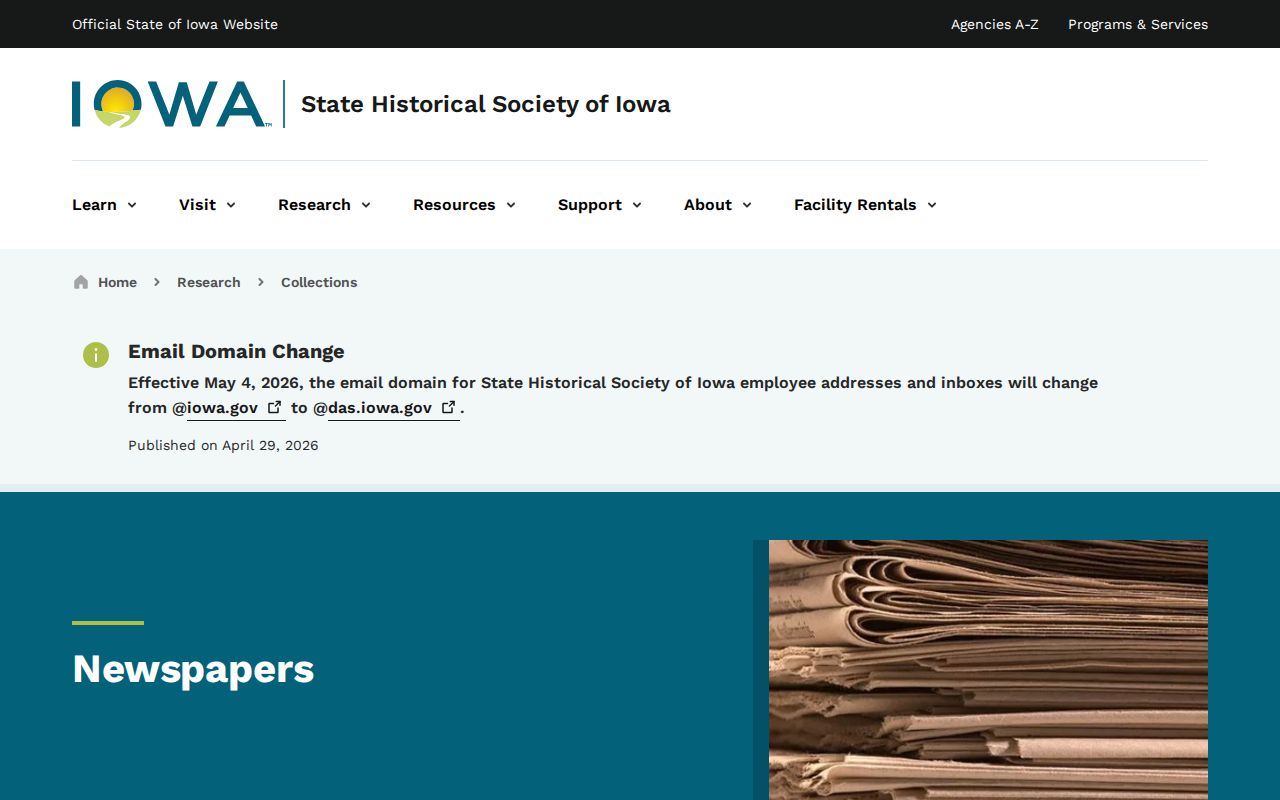Click the Email Domain Change heading
The image size is (1280, 800).
pos(236,351)
